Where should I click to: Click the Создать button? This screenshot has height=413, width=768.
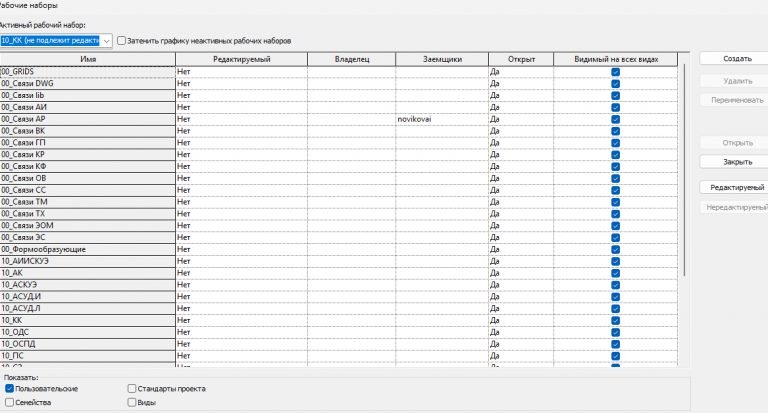coord(737,58)
